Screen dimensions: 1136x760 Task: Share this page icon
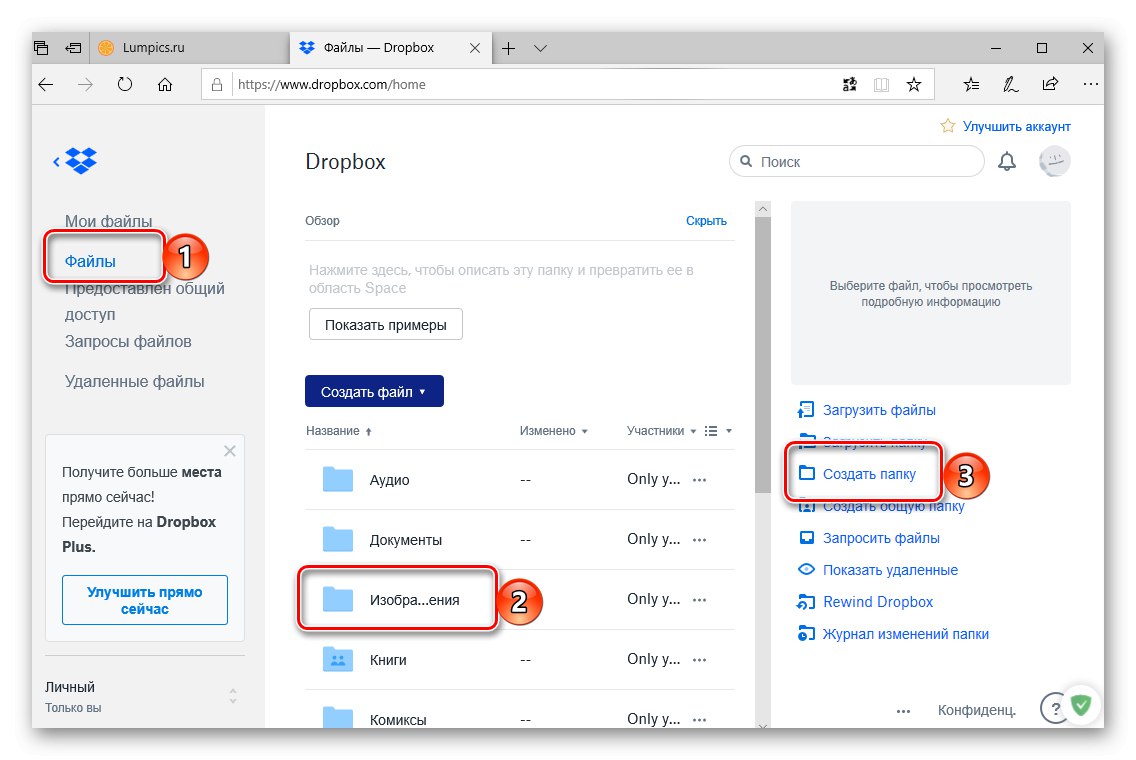pos(1051,84)
